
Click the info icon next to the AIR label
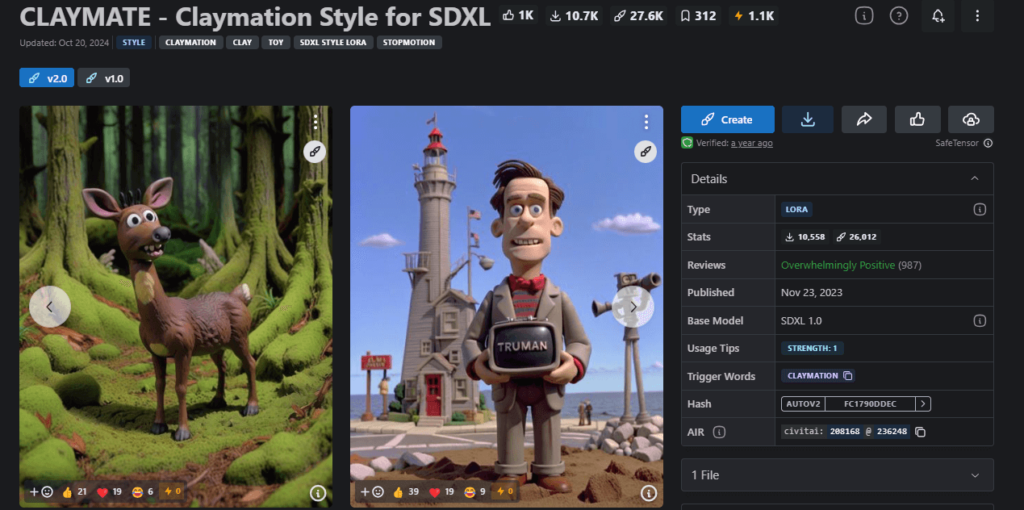pos(719,432)
